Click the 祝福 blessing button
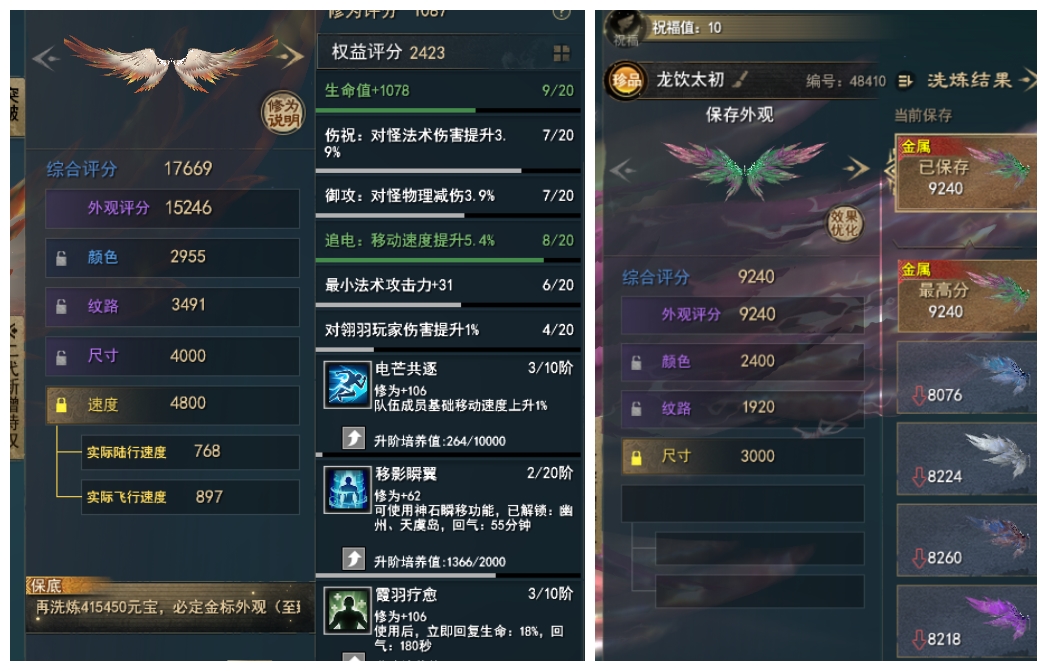Screen dimensions: 1047x671 click(624, 29)
